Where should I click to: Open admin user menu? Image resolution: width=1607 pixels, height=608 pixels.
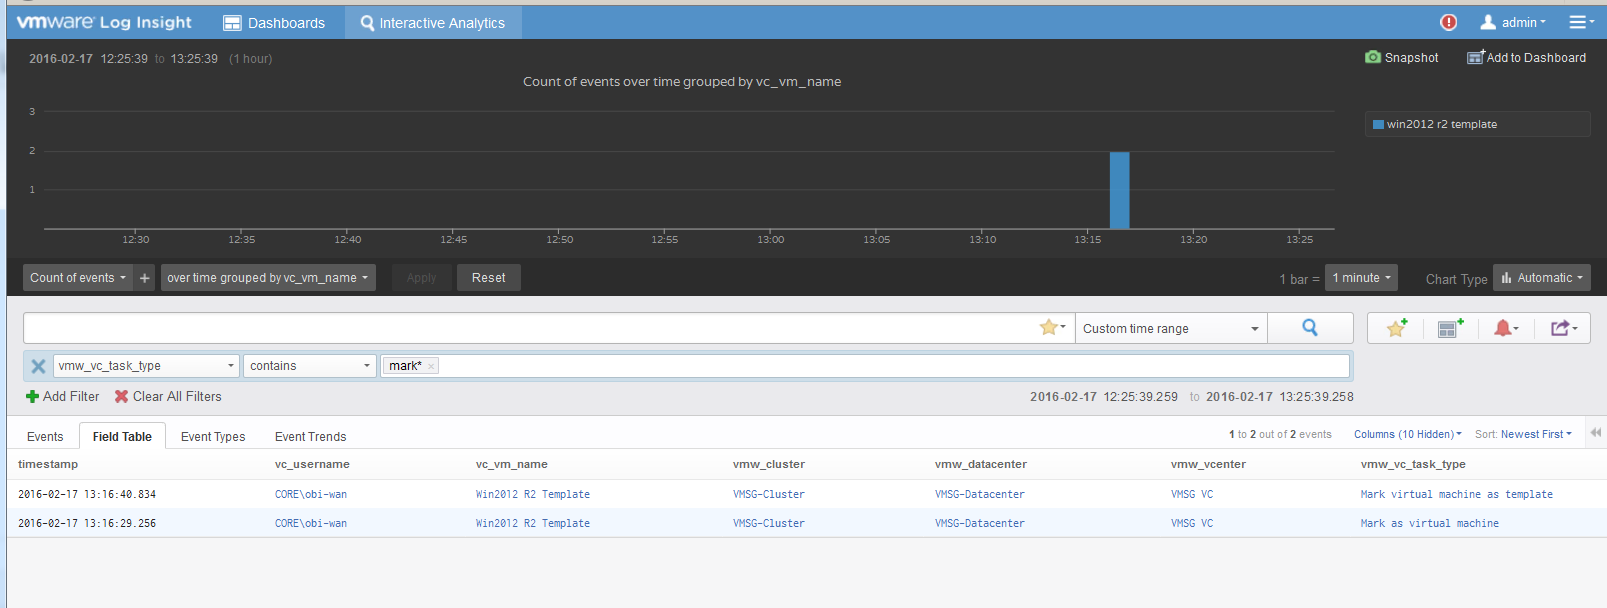(x=1513, y=22)
